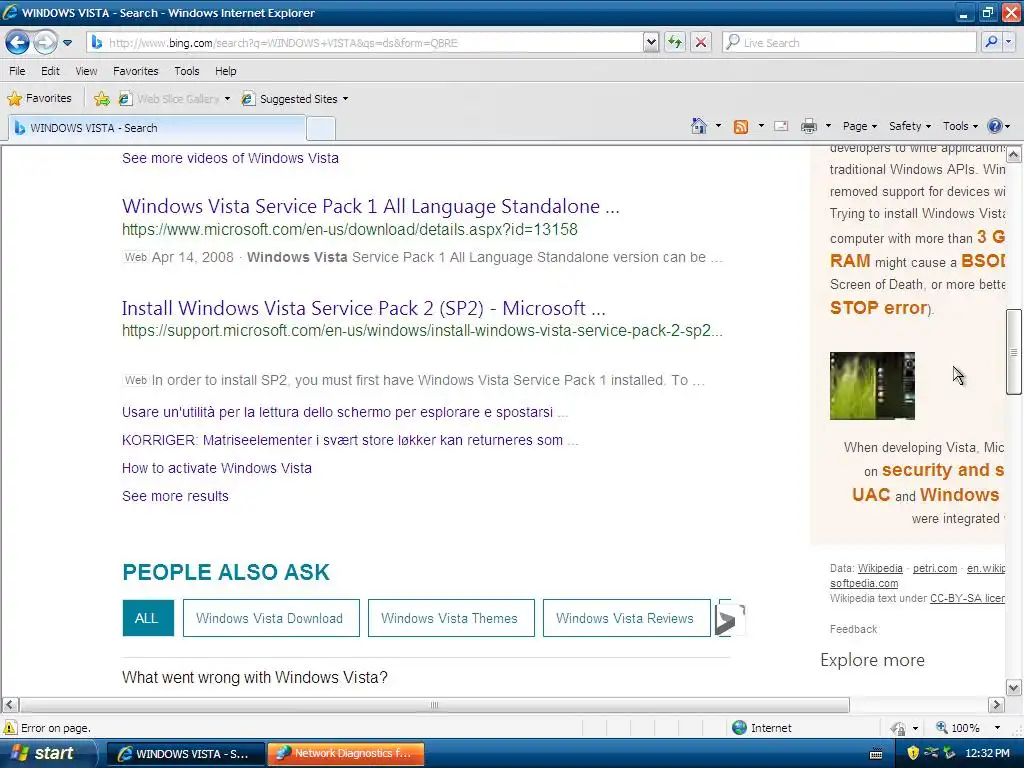The width and height of the screenshot is (1024, 768).
Task: Click the Refresh page icon
Action: point(675,43)
